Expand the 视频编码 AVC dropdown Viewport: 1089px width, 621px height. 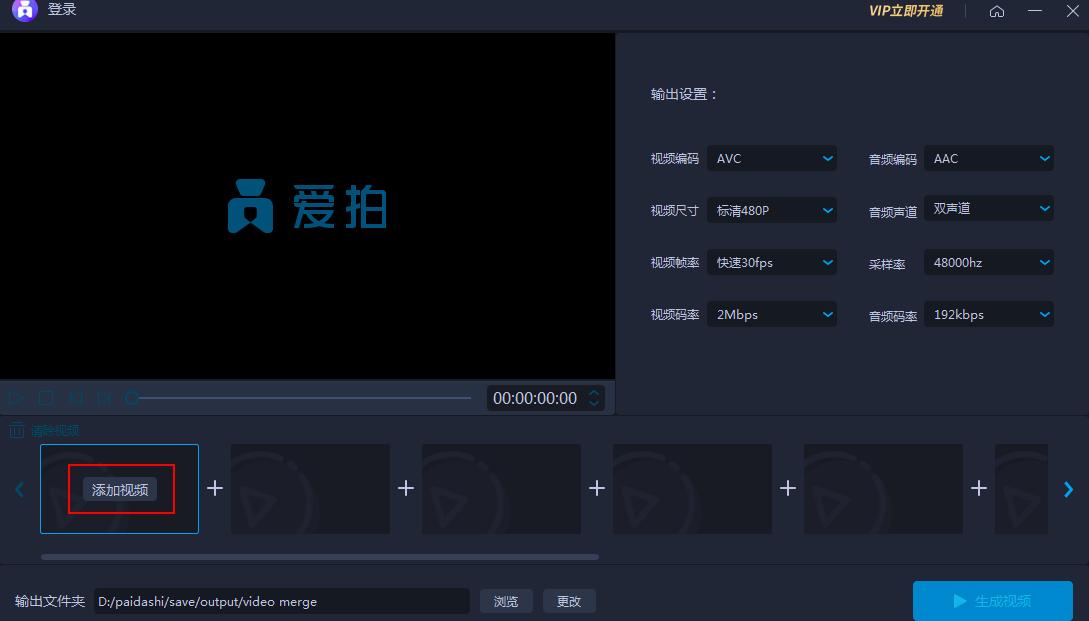pos(771,159)
